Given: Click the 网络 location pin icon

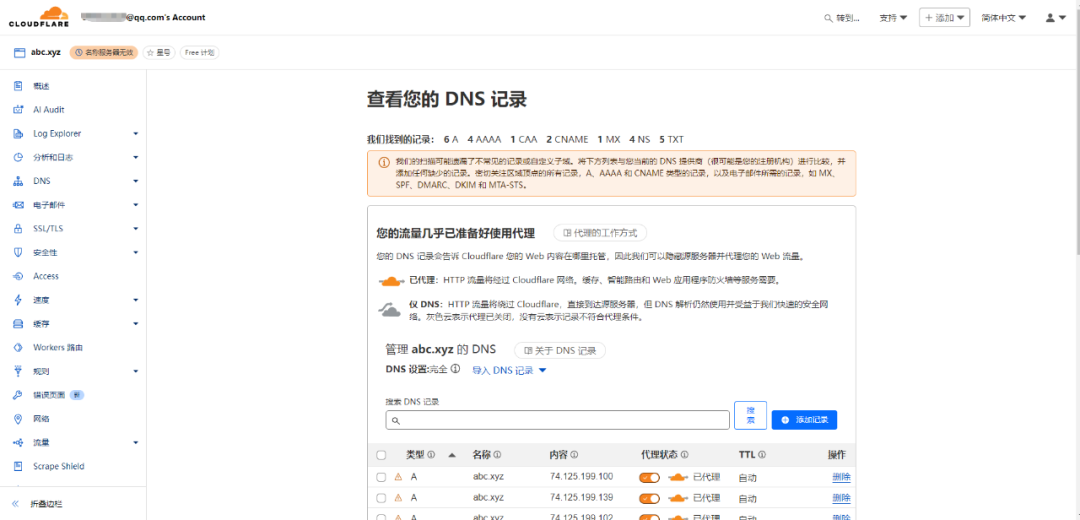Looking at the screenshot, I should (19, 419).
